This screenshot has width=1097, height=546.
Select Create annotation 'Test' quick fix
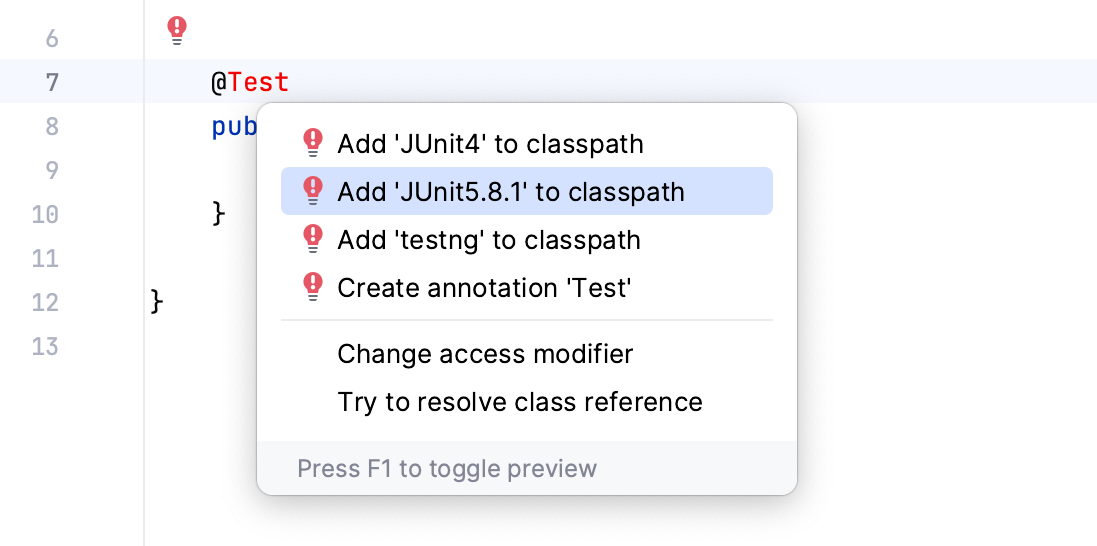[485, 289]
